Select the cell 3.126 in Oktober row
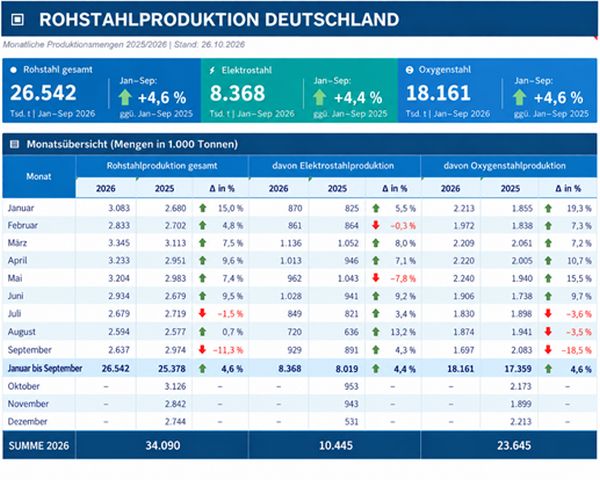 175,386
